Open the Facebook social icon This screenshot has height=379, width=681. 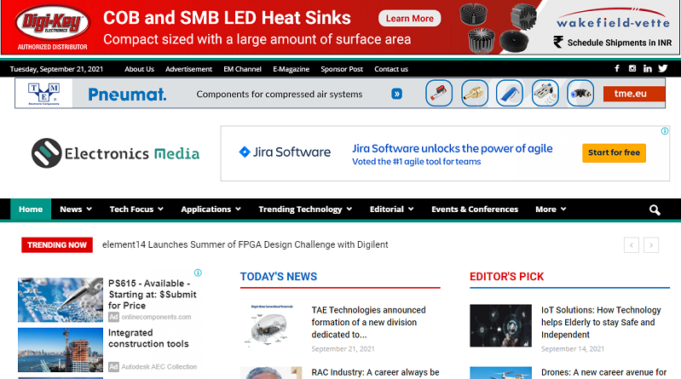click(x=617, y=69)
